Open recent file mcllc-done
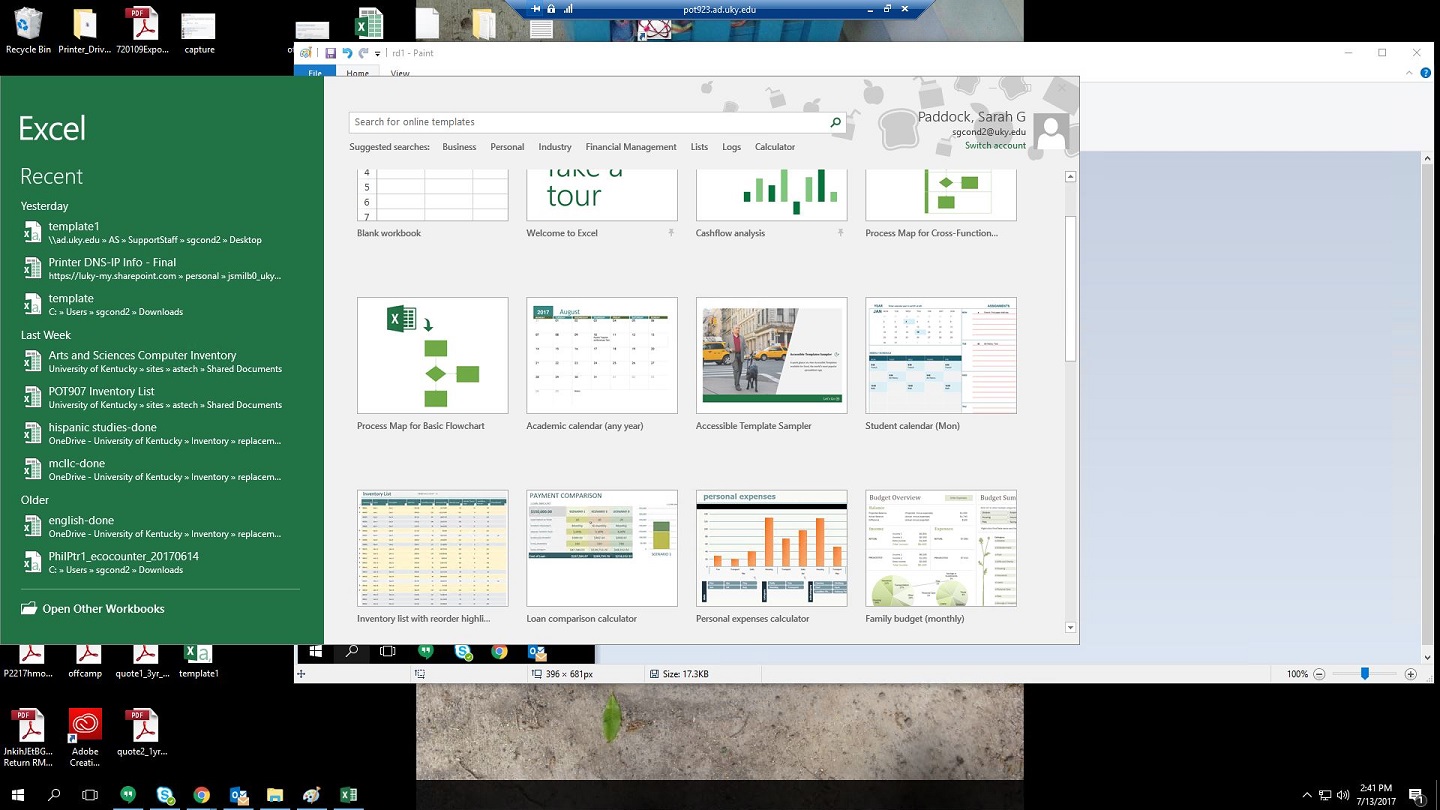 pos(160,470)
